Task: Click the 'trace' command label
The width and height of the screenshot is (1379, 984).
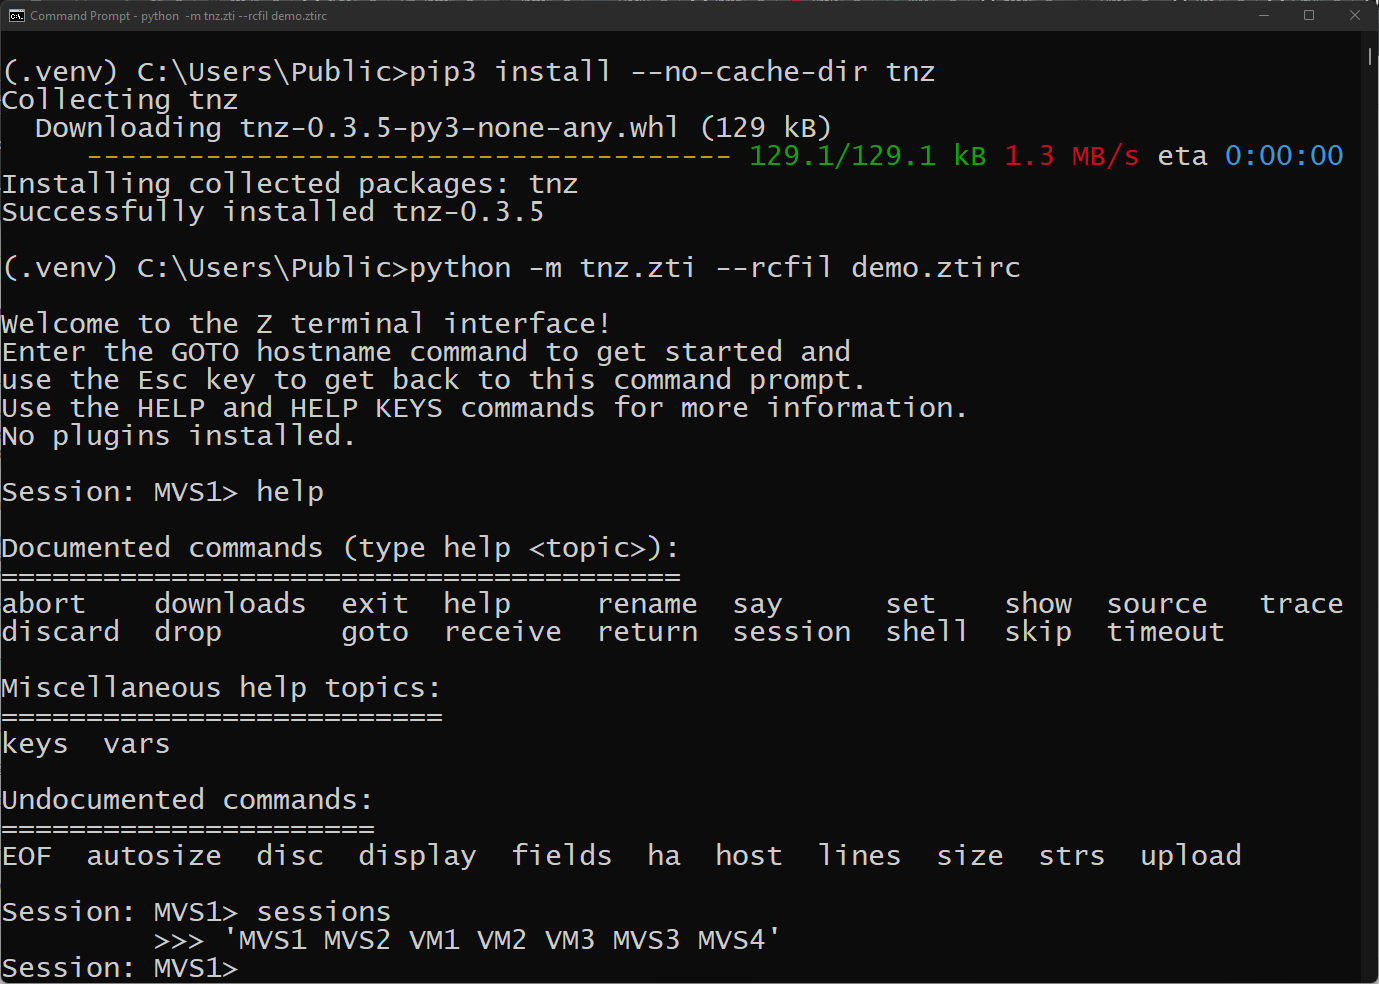Action: 1301,602
